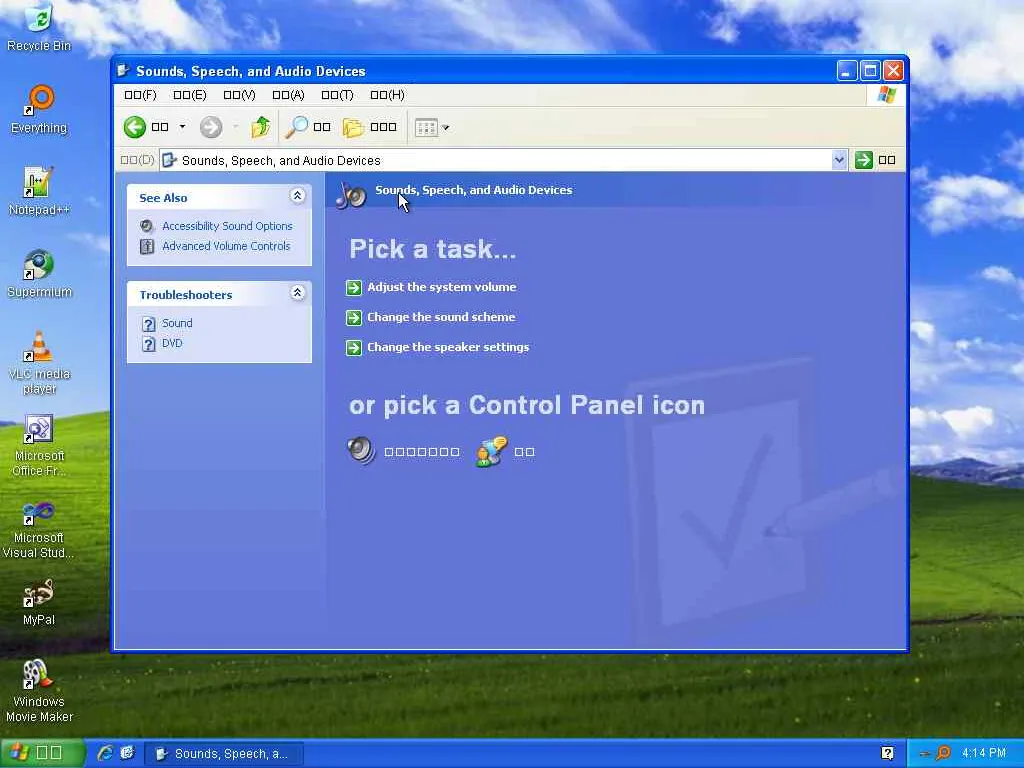The image size is (1024, 768).
Task: Click Adjust the system volume task
Action: (x=441, y=287)
